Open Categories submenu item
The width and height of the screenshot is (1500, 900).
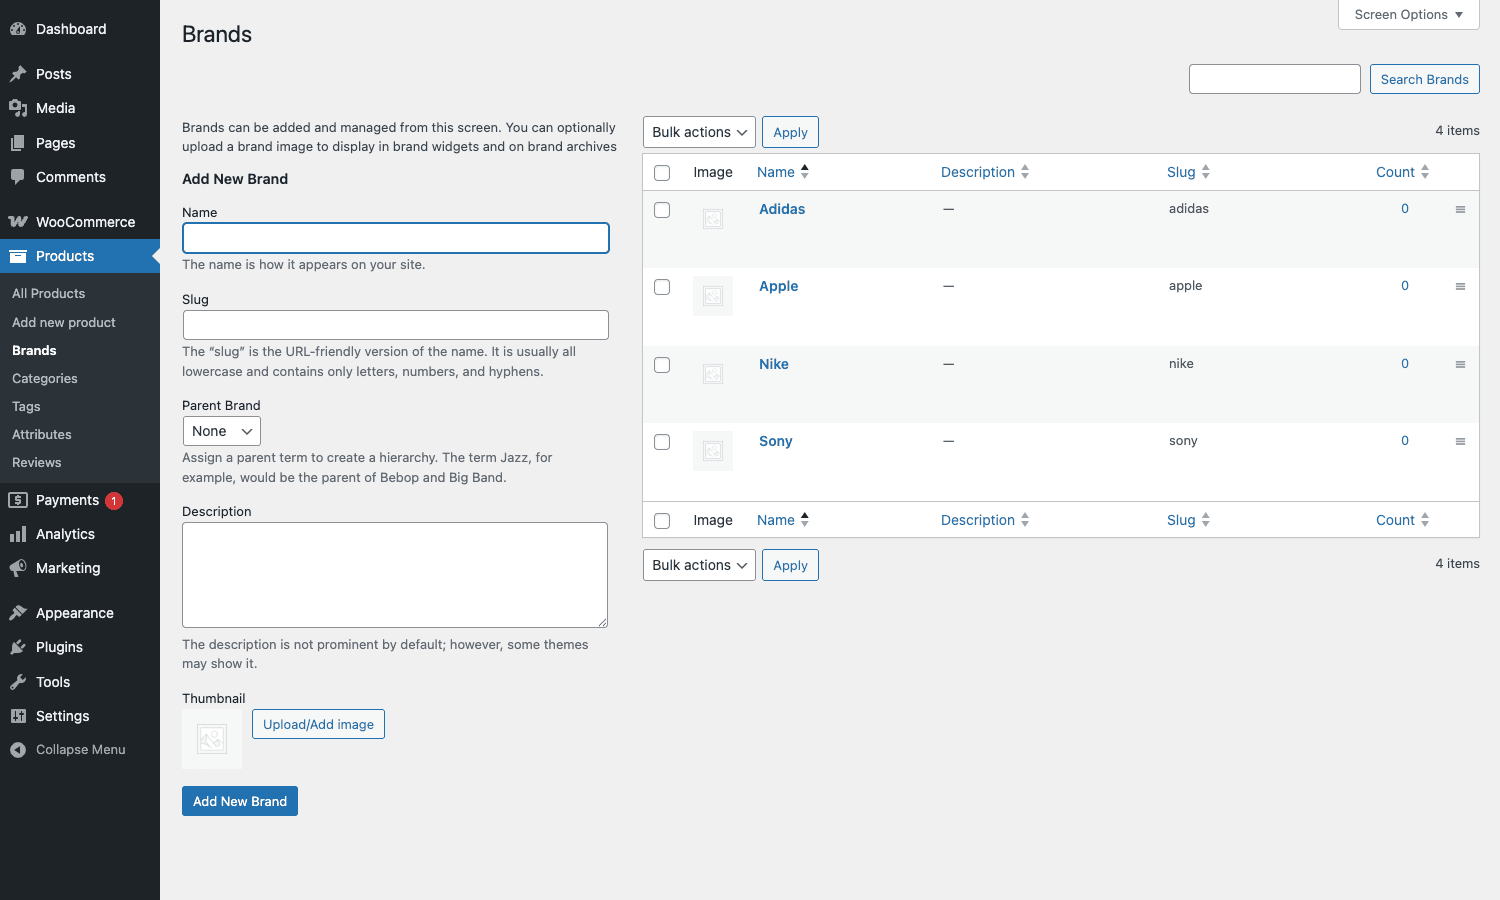click(x=45, y=378)
